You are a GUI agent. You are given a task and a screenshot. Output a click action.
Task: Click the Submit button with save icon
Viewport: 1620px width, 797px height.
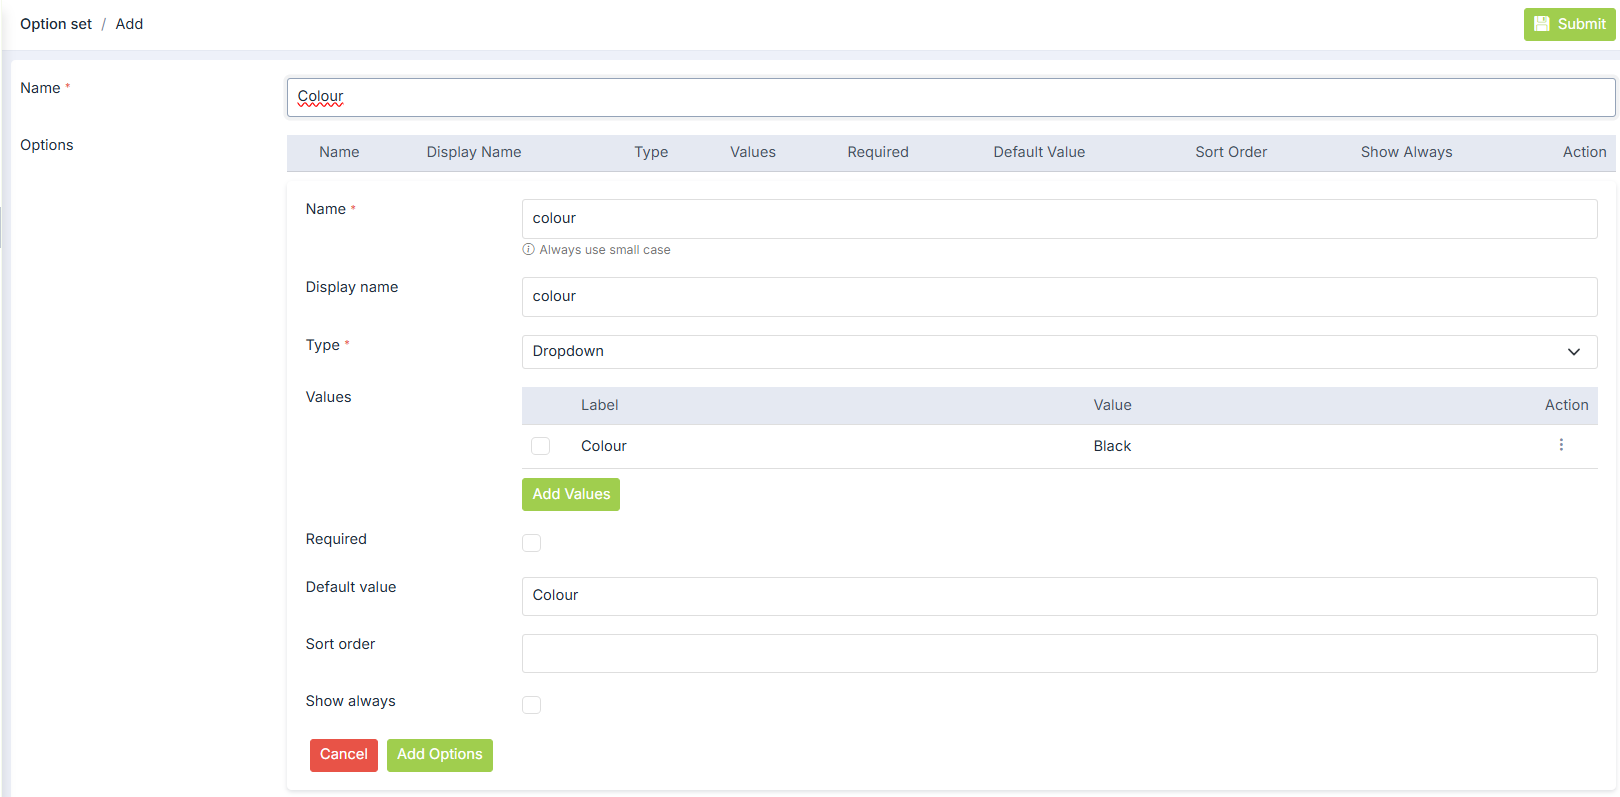[x=1569, y=24]
